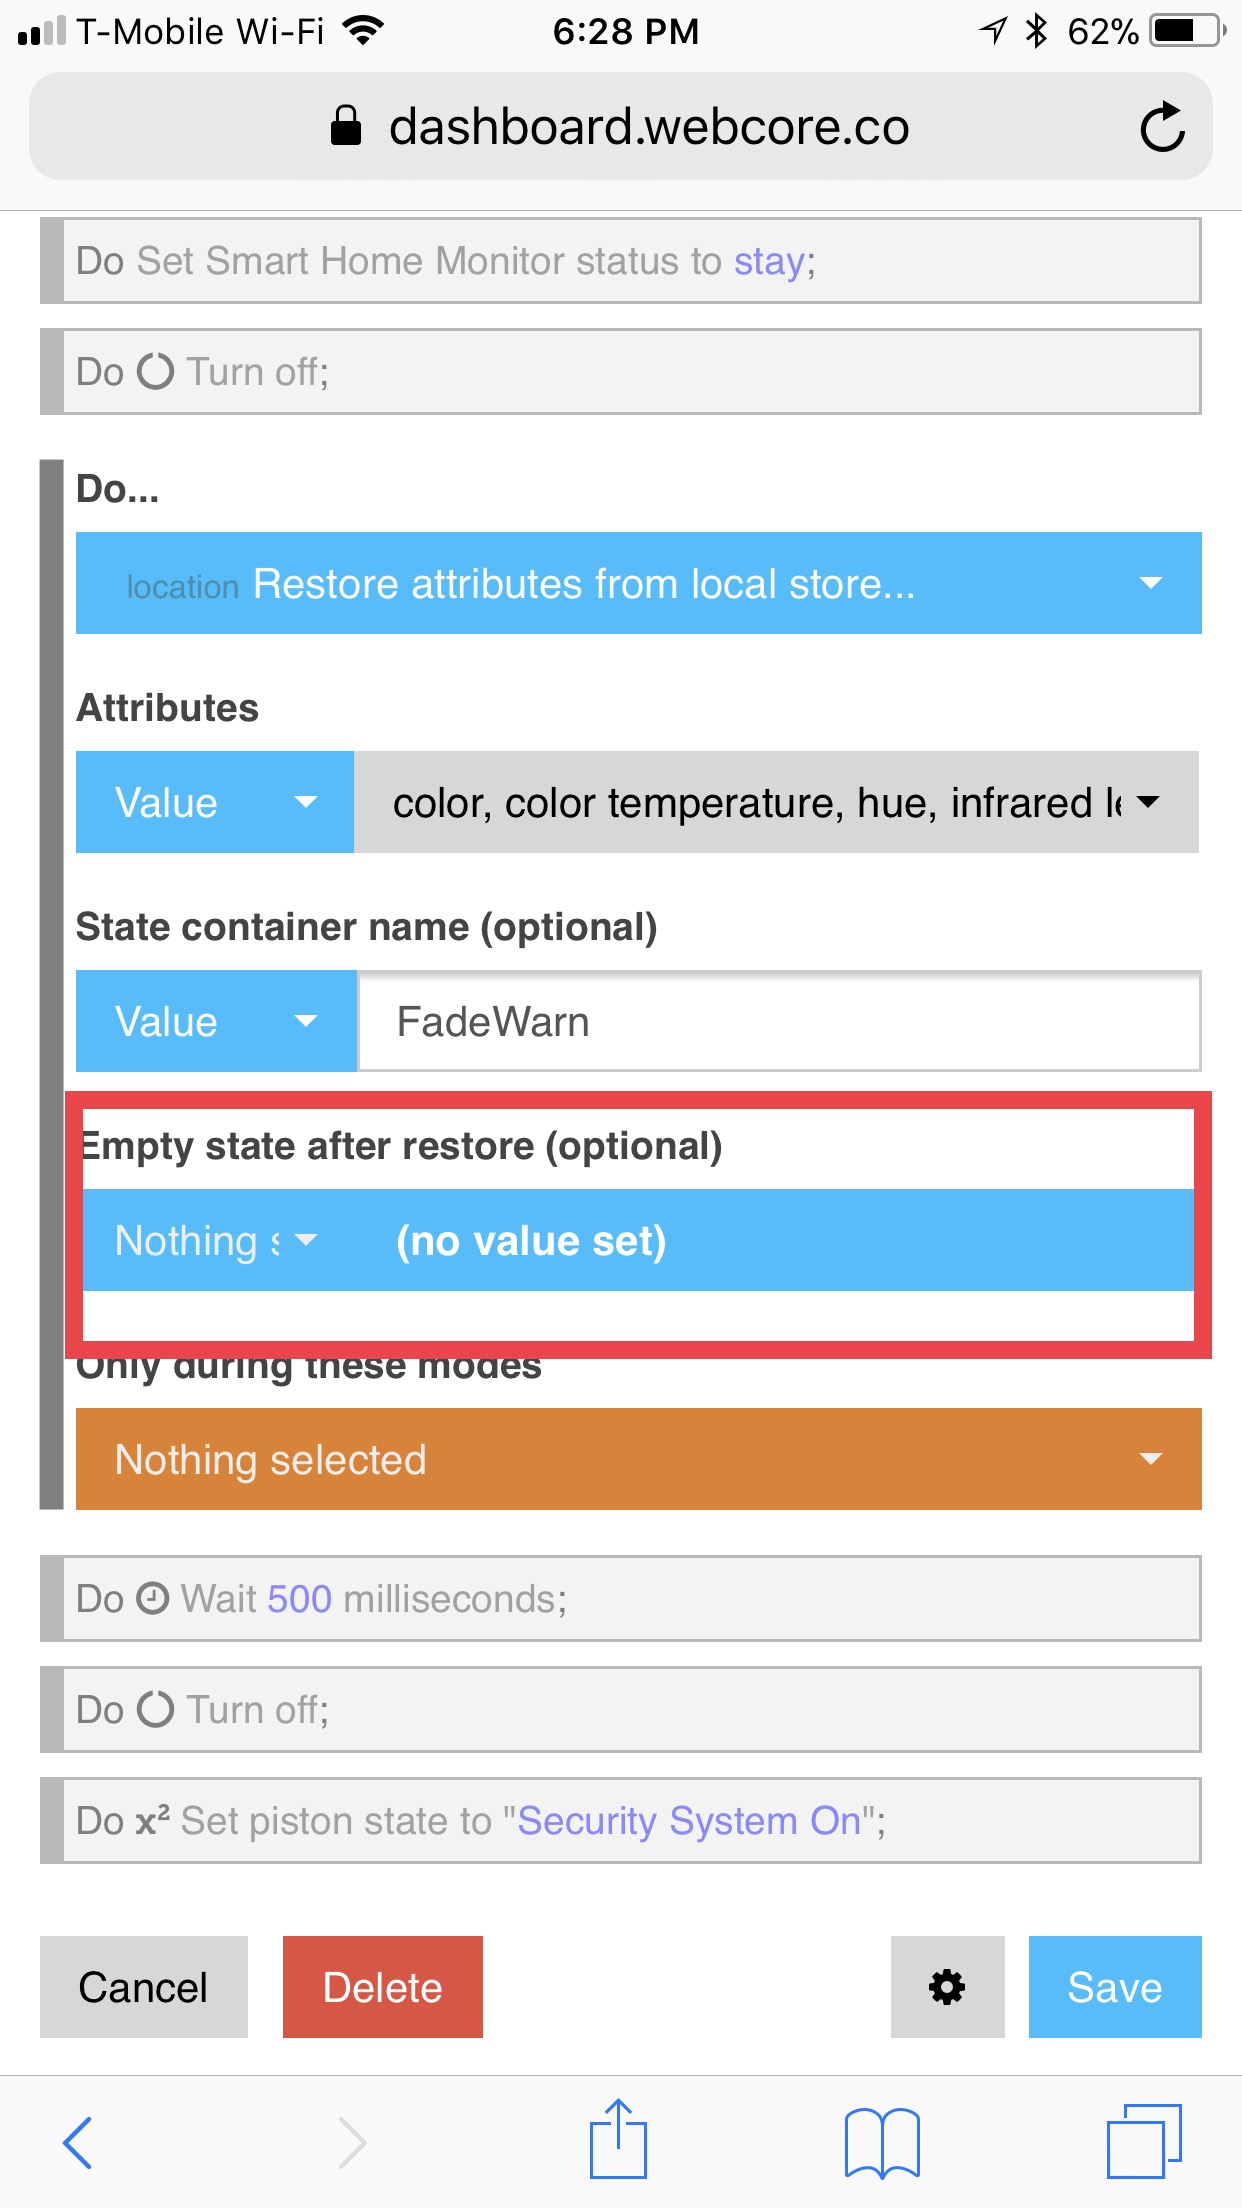Click the blue Save button

point(1115,1986)
